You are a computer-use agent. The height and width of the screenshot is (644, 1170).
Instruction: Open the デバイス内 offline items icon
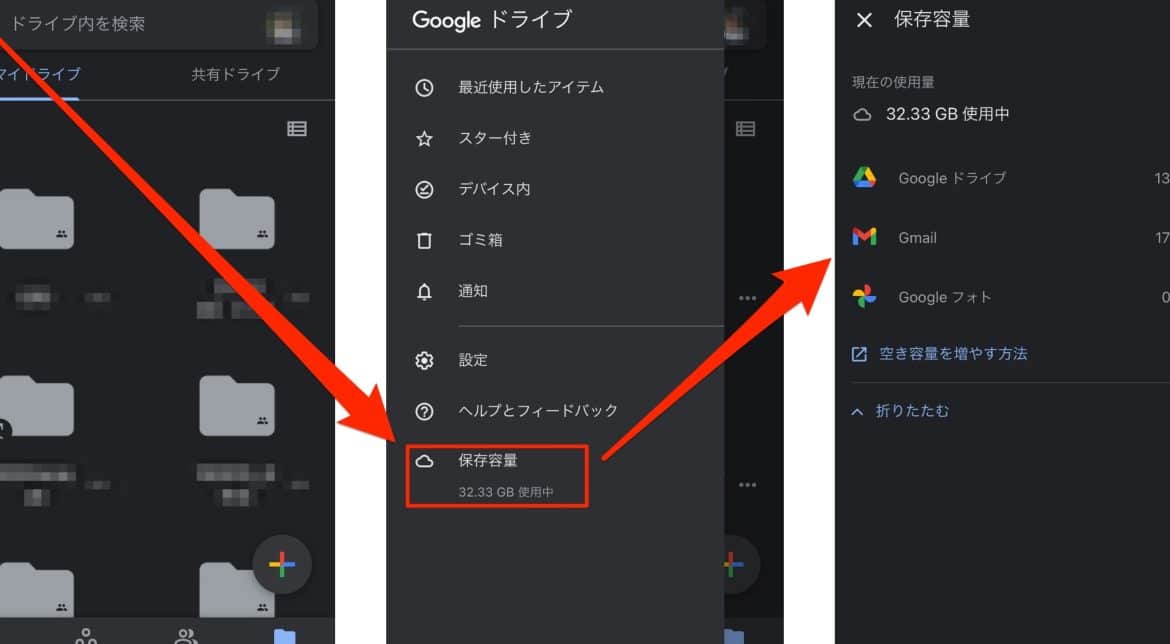tap(424, 189)
